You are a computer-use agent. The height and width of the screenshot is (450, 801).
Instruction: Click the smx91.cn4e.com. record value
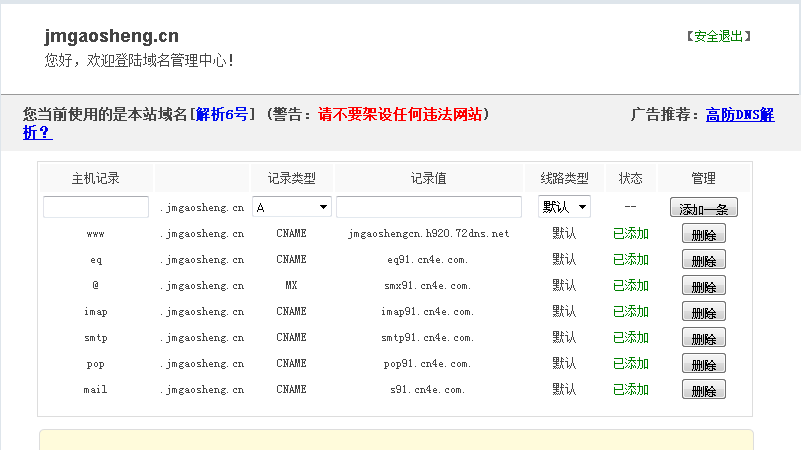pyautogui.click(x=428, y=286)
